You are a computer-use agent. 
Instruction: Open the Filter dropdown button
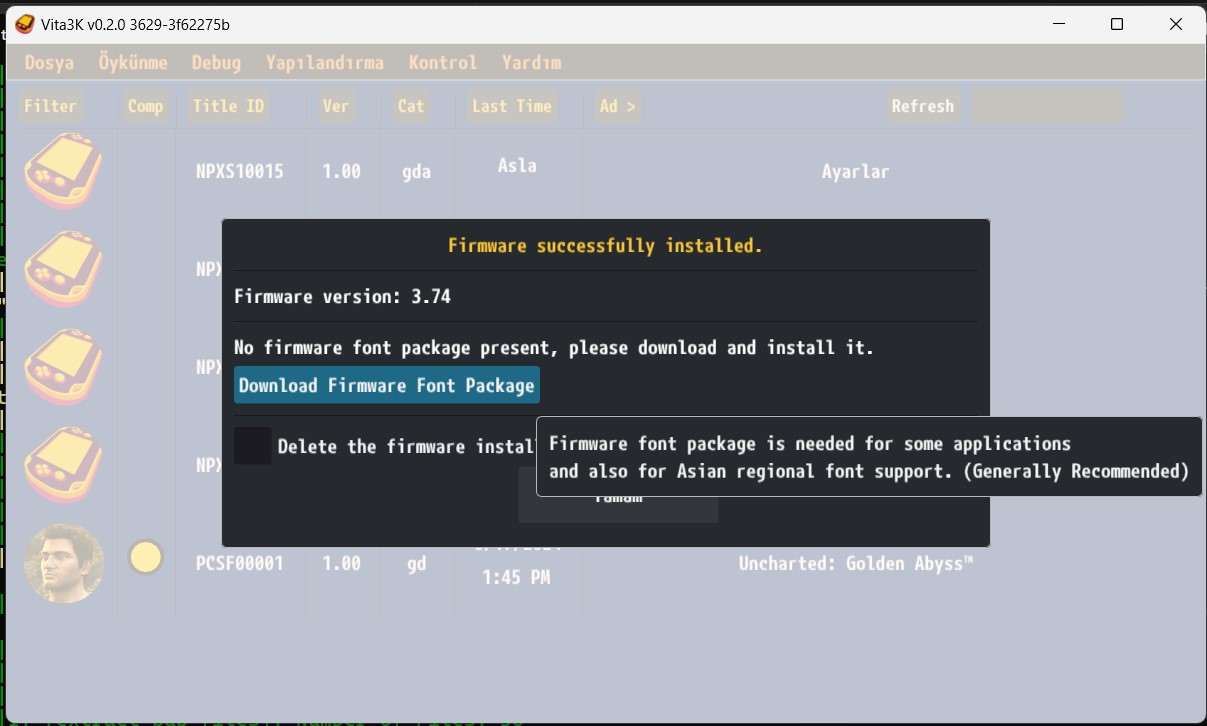pos(50,106)
